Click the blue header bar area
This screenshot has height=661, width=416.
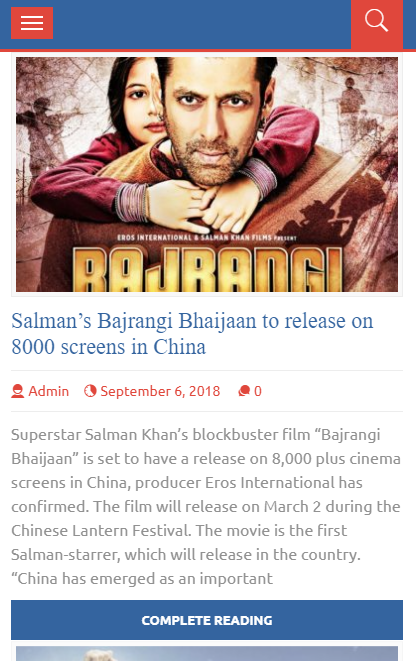(x=202, y=24)
